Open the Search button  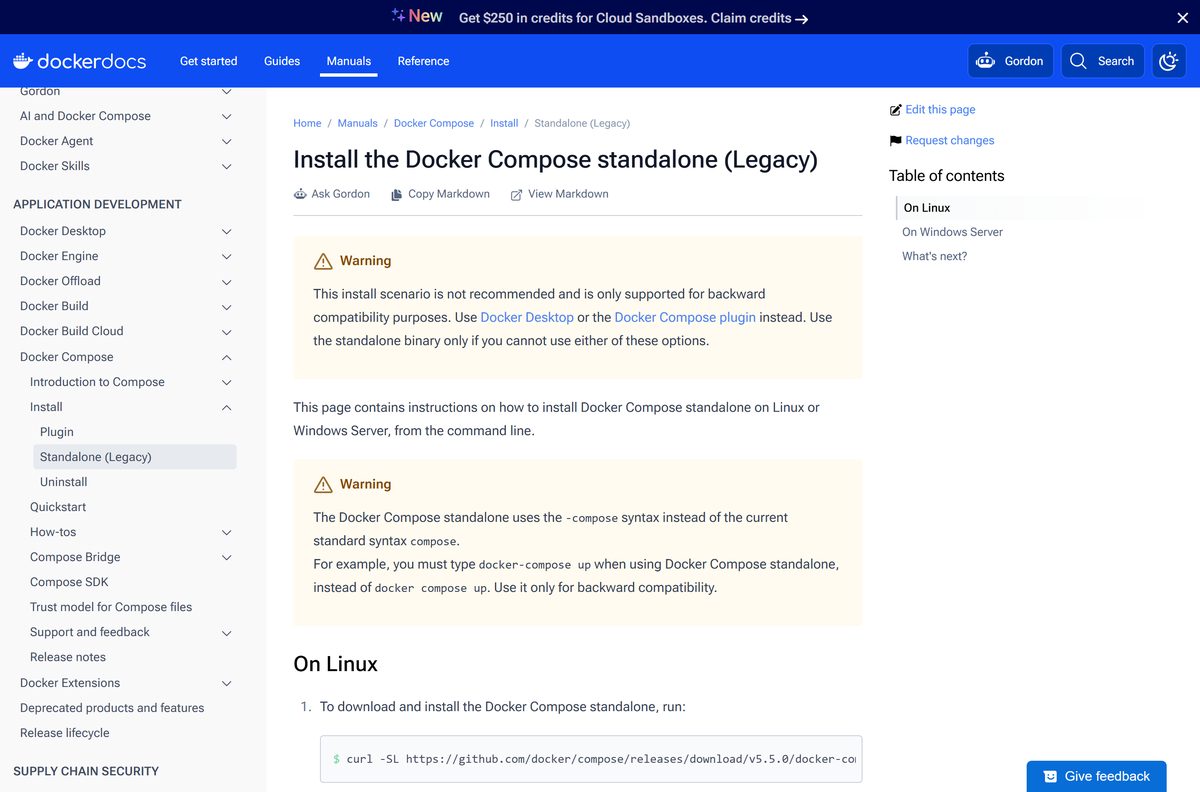1102,61
